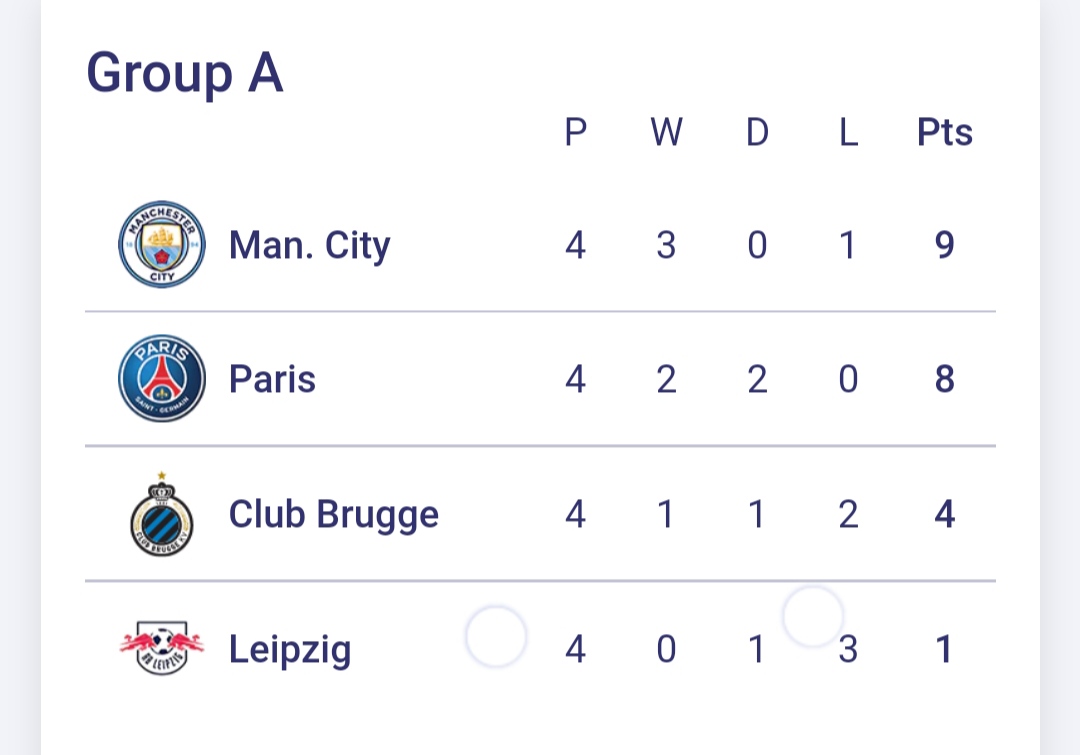The image size is (1080, 755).
Task: Select the W column header
Action: point(666,132)
